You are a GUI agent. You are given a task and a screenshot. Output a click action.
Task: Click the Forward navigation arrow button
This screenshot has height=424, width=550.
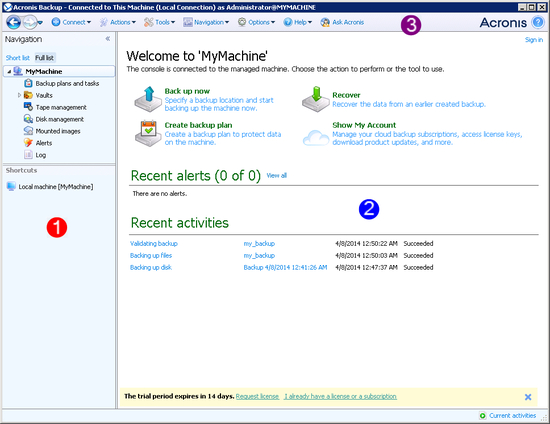tap(29, 22)
